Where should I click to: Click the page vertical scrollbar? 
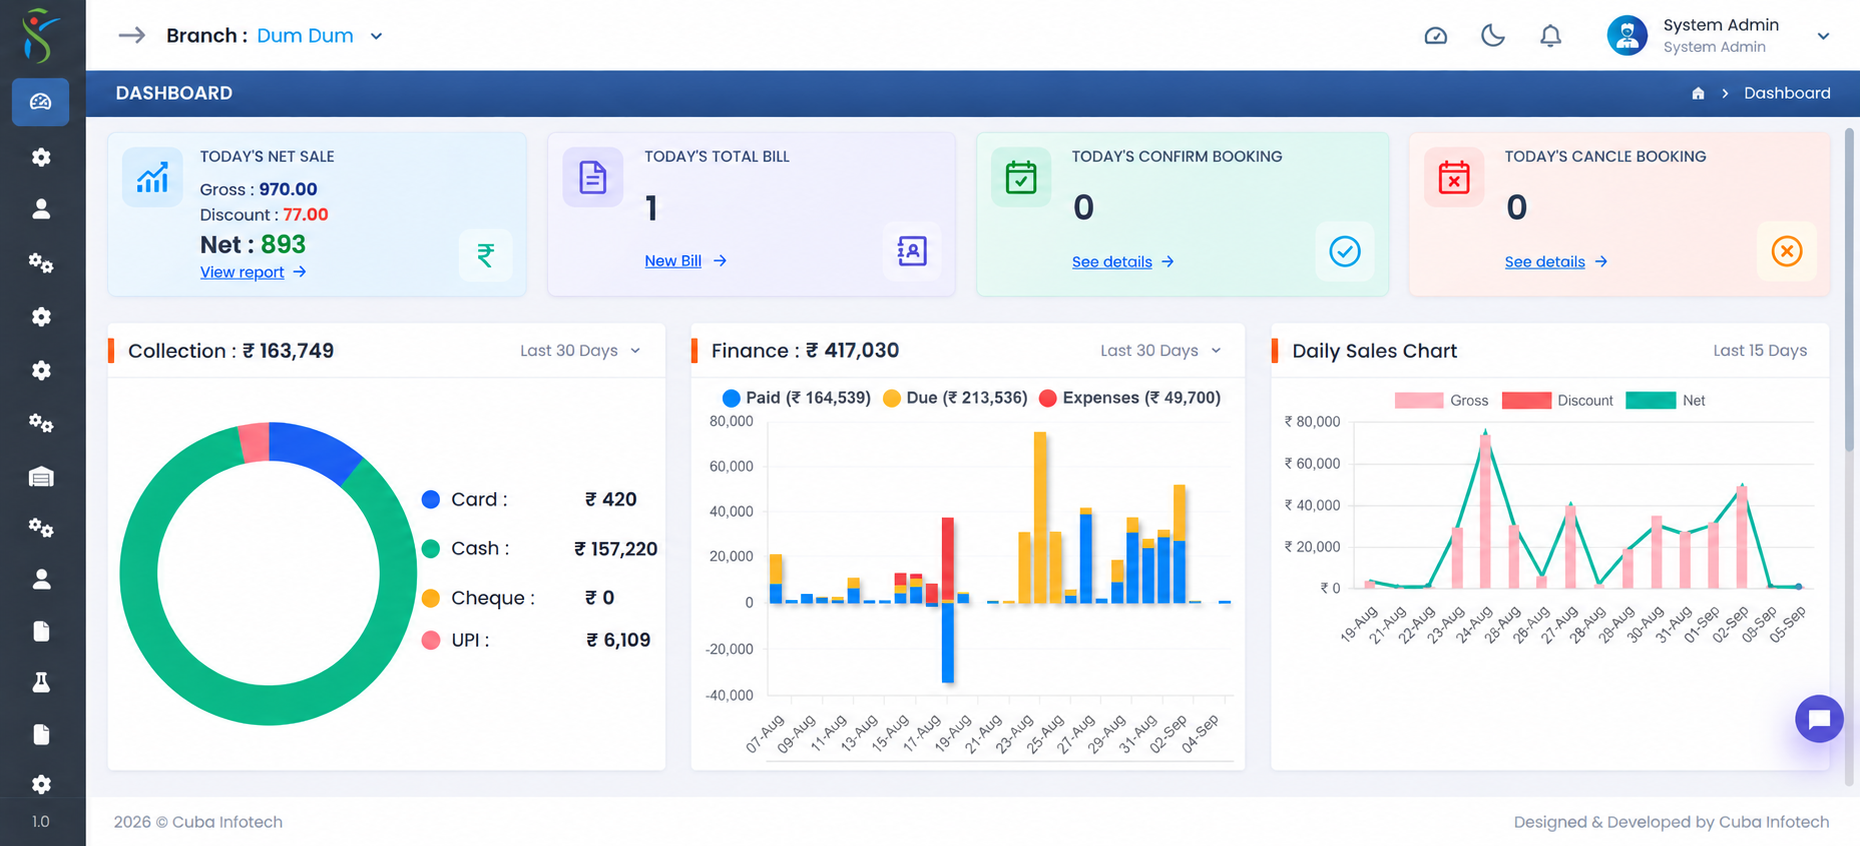point(1849,290)
